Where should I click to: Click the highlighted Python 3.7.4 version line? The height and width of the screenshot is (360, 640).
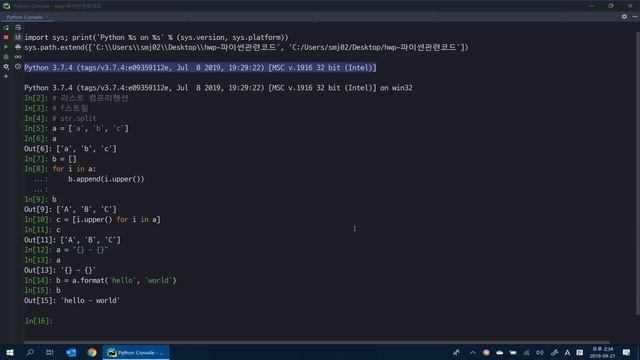200,68
